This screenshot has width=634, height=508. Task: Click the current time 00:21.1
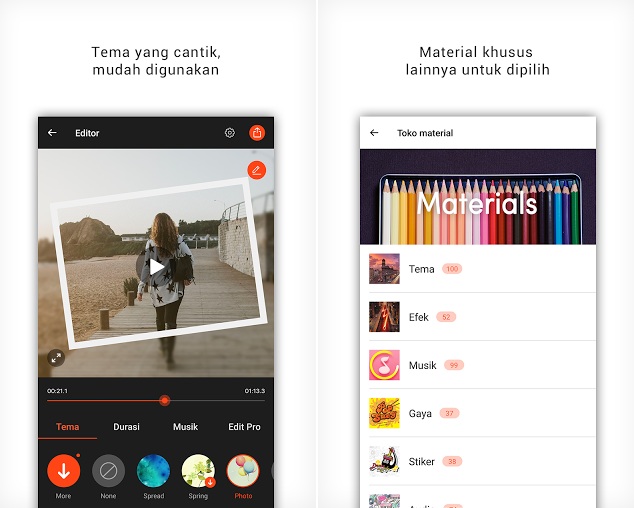click(x=57, y=391)
